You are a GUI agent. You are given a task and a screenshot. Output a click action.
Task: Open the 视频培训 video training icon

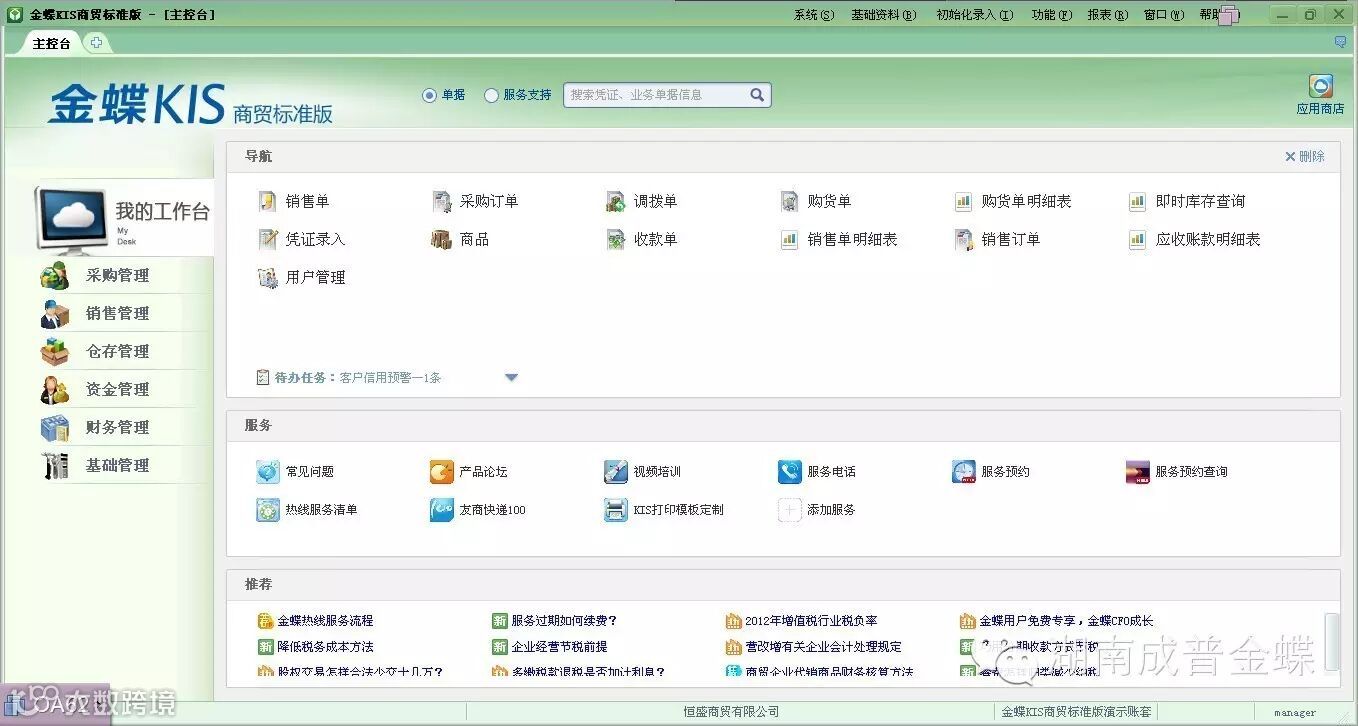(x=616, y=471)
